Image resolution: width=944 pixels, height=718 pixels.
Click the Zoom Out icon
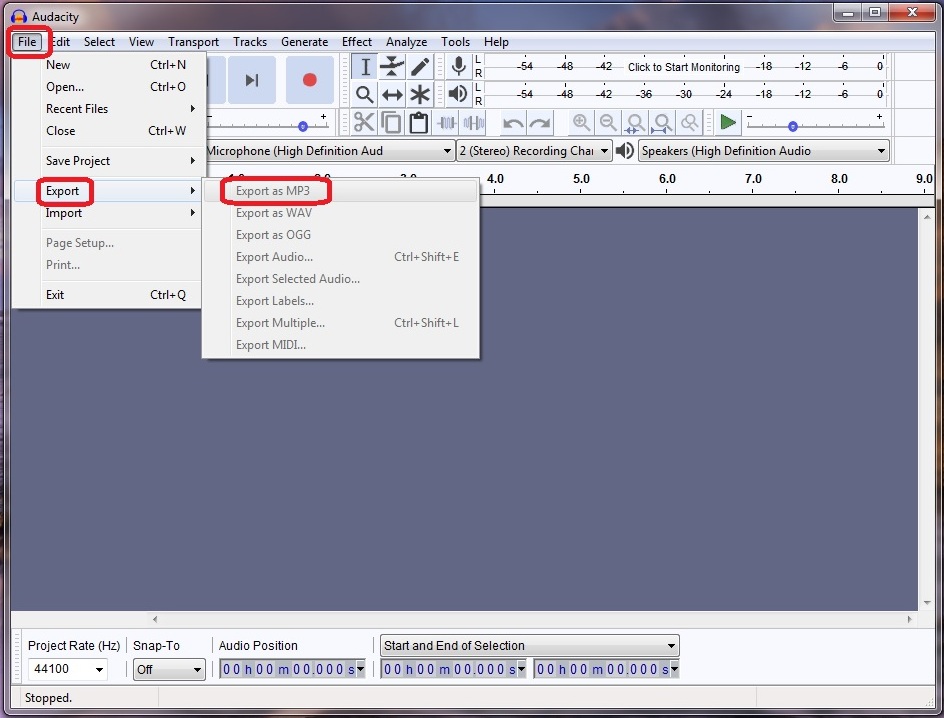tap(608, 123)
